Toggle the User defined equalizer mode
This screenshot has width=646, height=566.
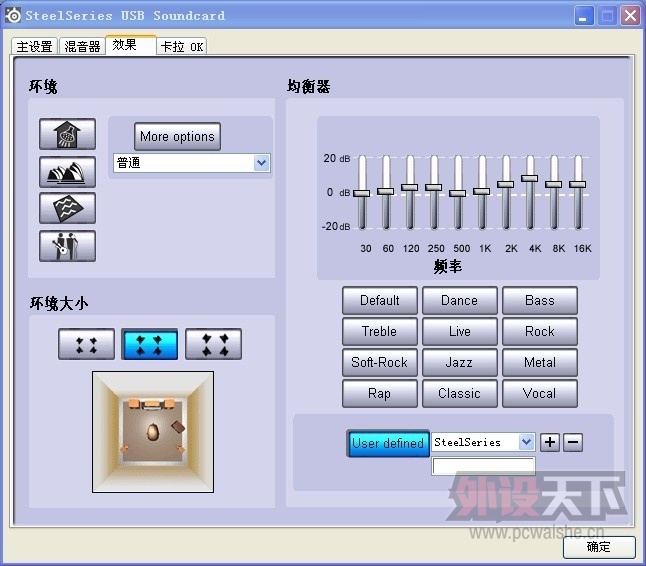388,443
